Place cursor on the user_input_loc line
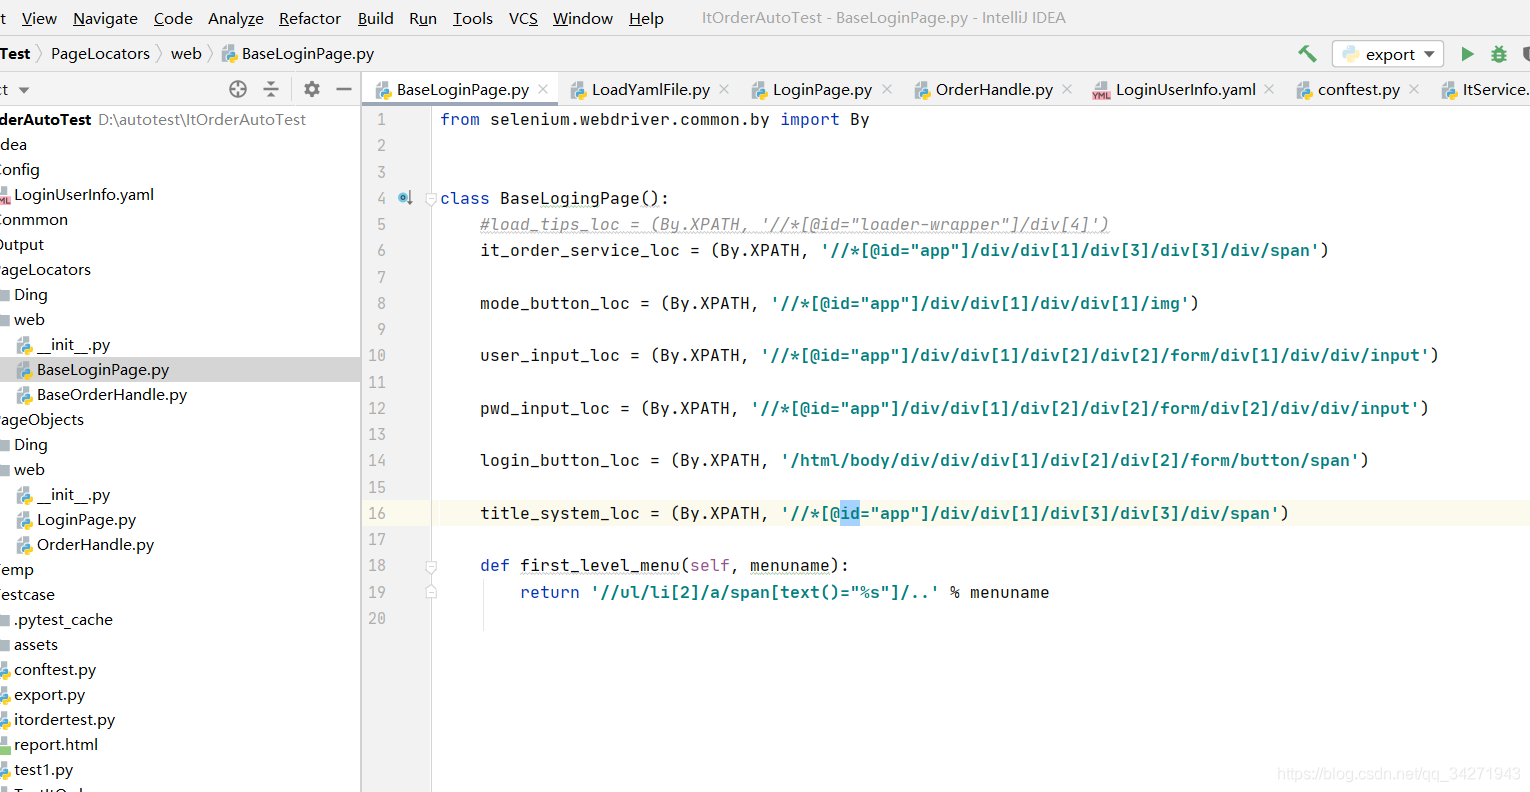Screen dimensions: 1530x792 tap(958, 356)
